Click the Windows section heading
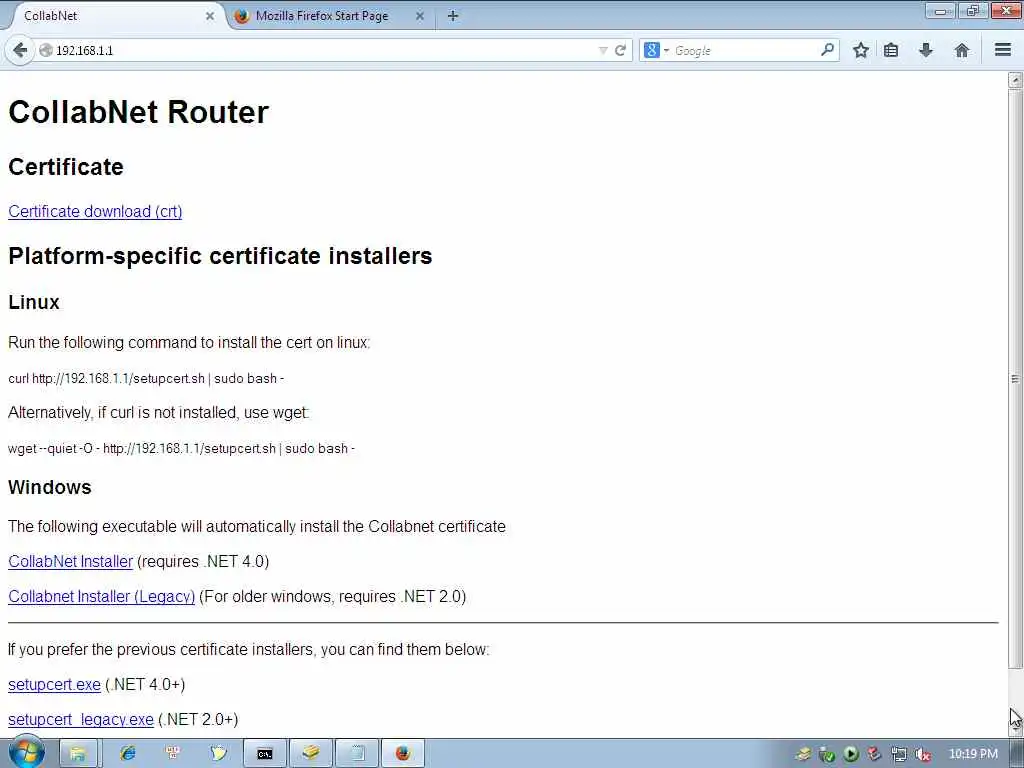Viewport: 1024px width, 768px height. pyautogui.click(x=50, y=487)
